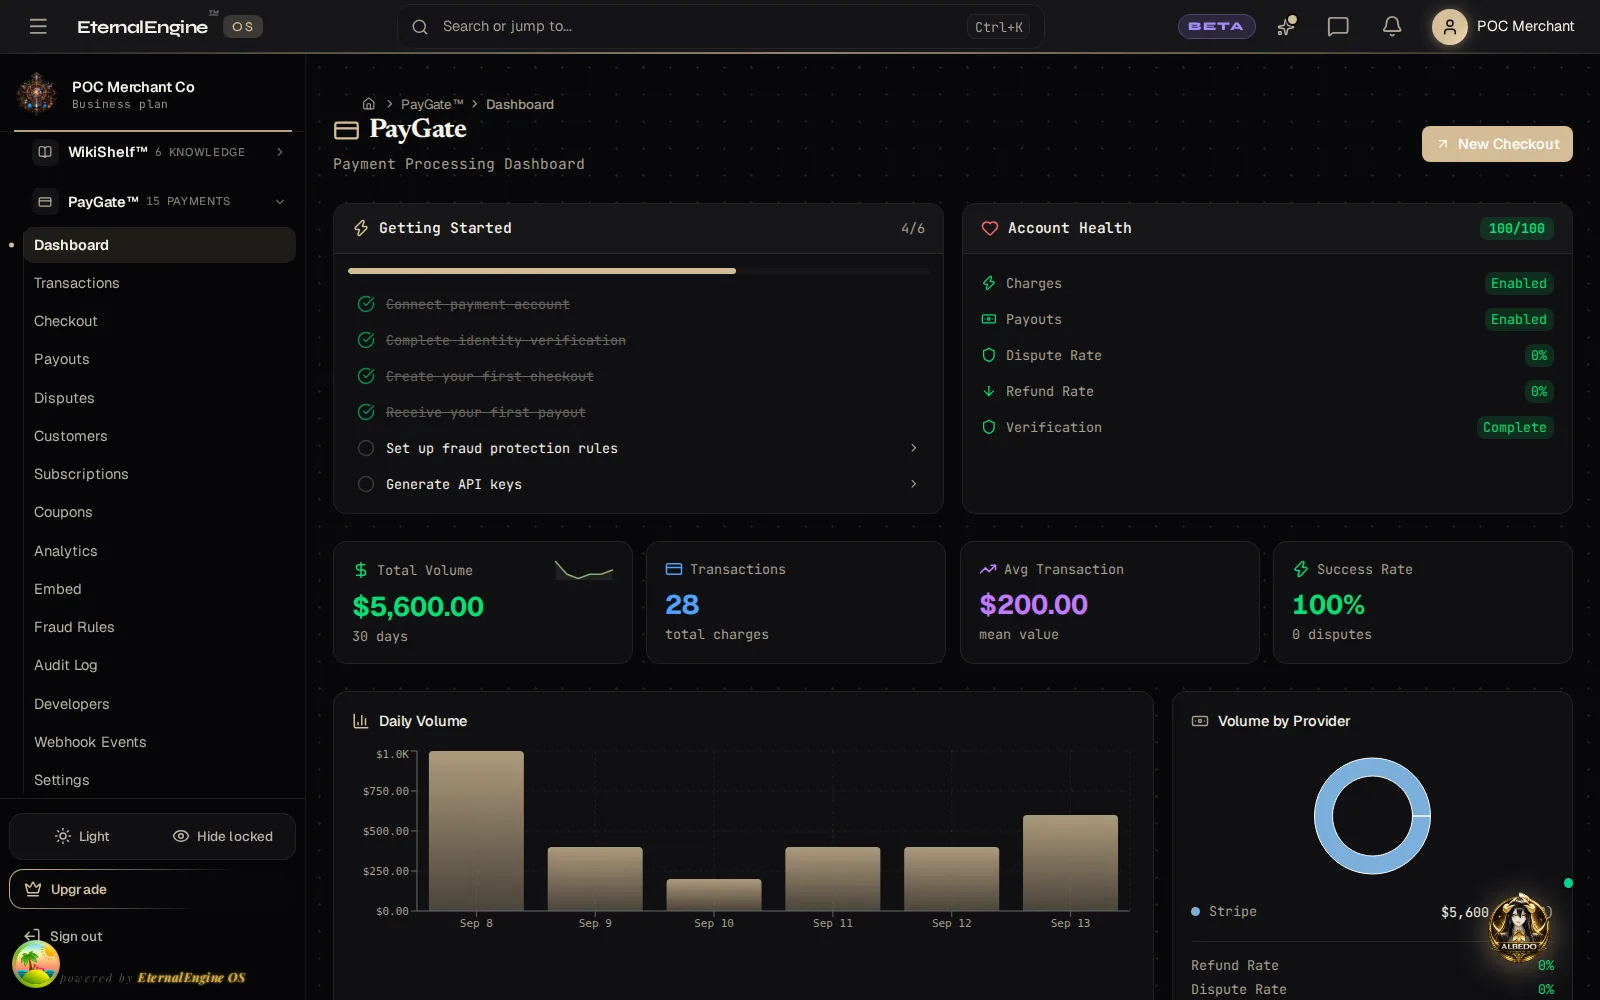Toggle the Light theme mode

[x=82, y=836]
